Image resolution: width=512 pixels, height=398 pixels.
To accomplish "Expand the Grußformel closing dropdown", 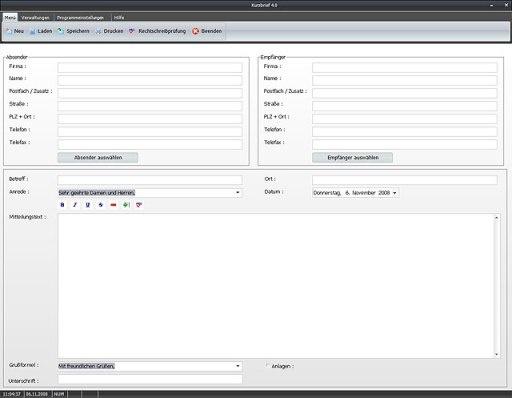I will tap(238, 366).
